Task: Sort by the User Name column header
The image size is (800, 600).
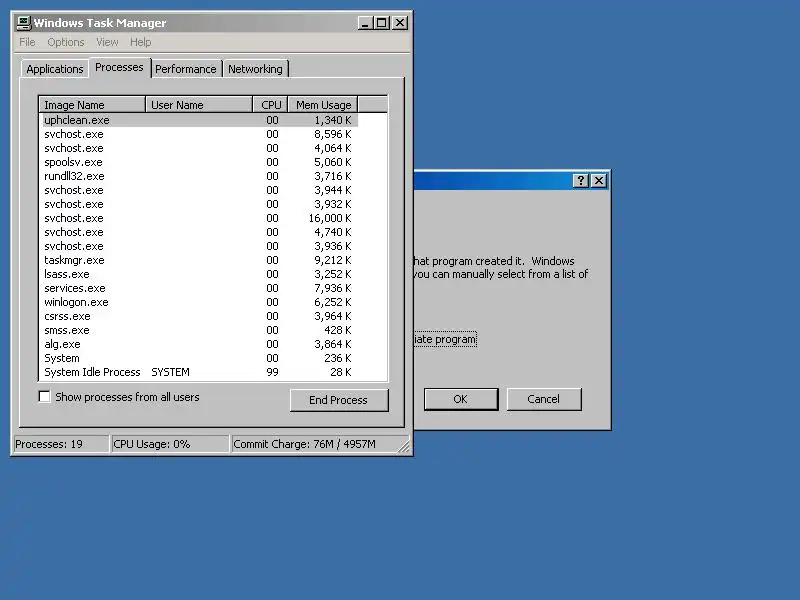Action: (x=199, y=105)
